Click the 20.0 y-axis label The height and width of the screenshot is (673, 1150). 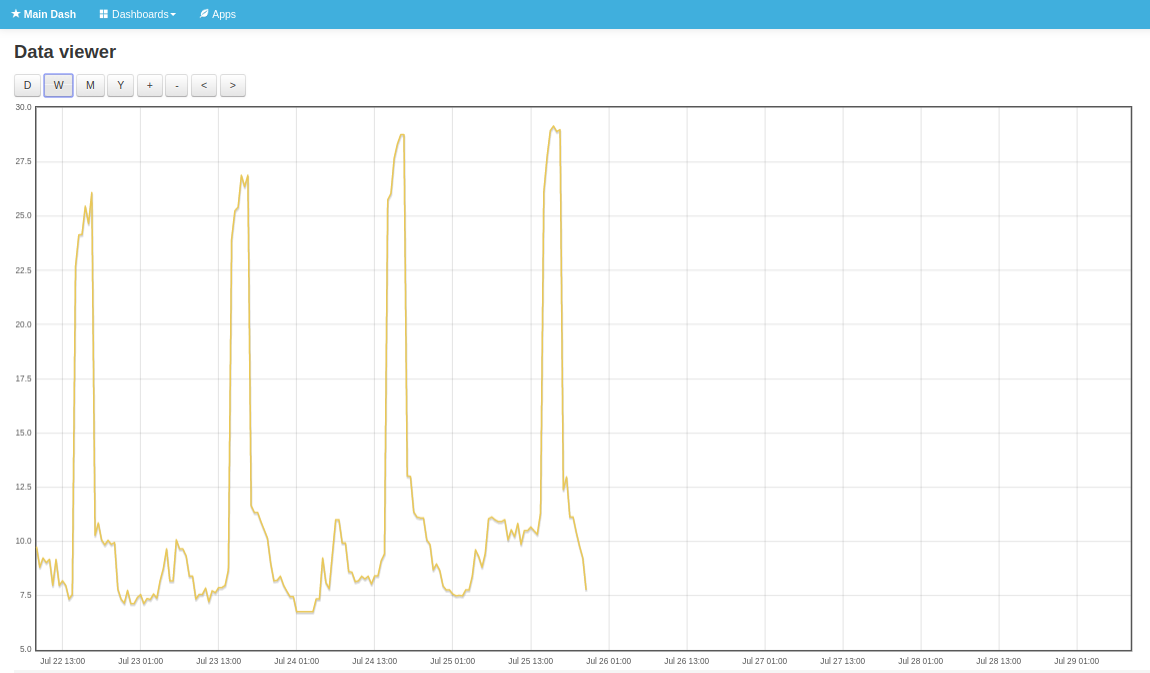click(x=23, y=324)
